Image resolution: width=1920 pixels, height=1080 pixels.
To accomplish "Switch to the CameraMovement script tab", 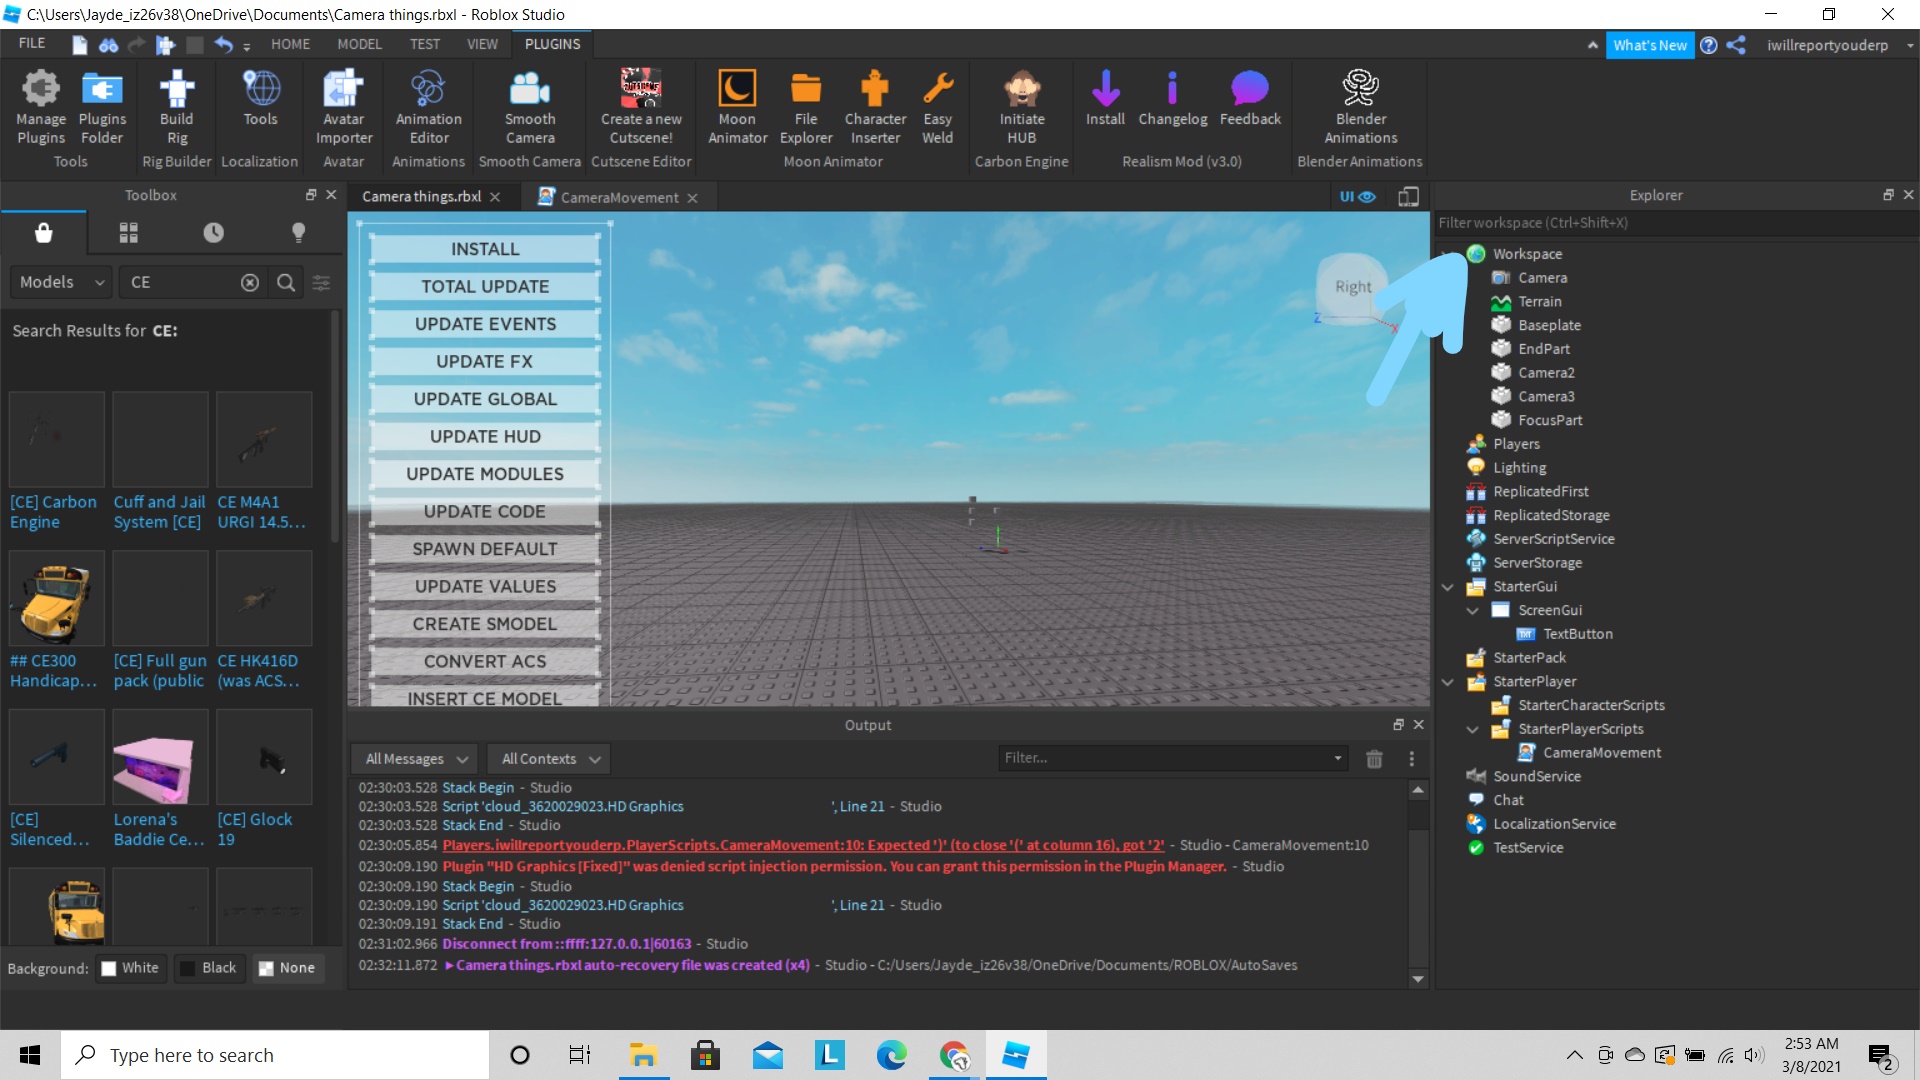I will (x=618, y=198).
